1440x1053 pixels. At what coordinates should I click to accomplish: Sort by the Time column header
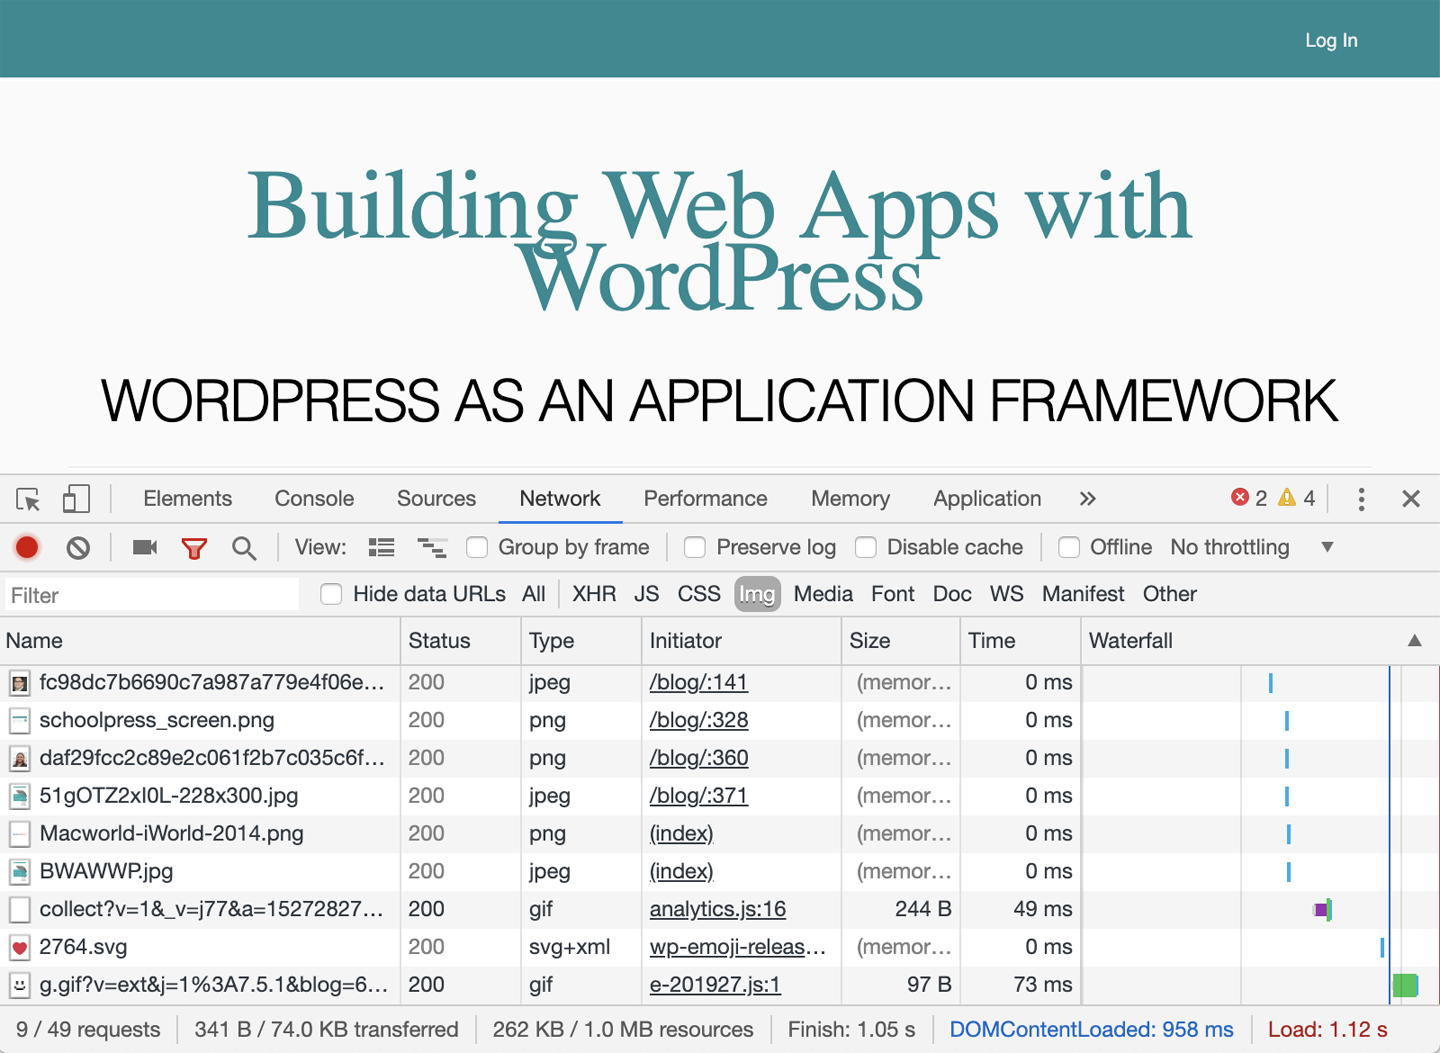point(1021,641)
